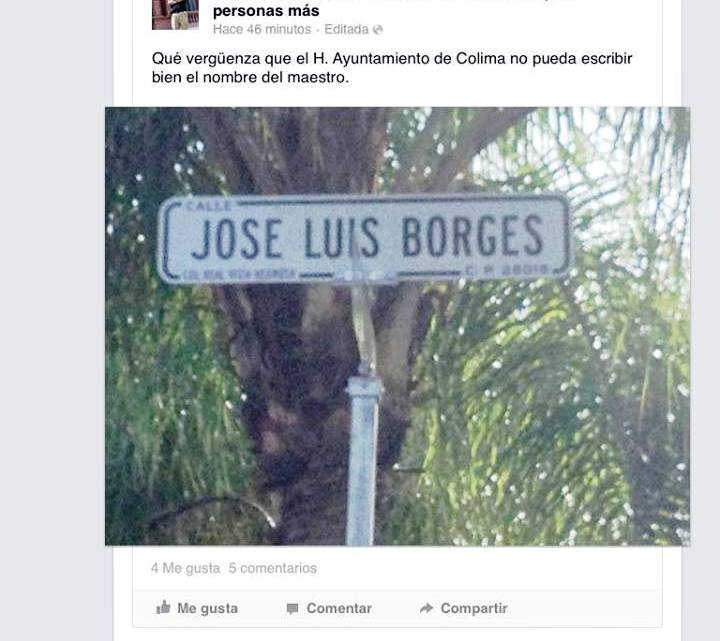This screenshot has width=720, height=641.
Task: Click the post text about H. Ayuntamiento de Colima
Action: coord(392,68)
